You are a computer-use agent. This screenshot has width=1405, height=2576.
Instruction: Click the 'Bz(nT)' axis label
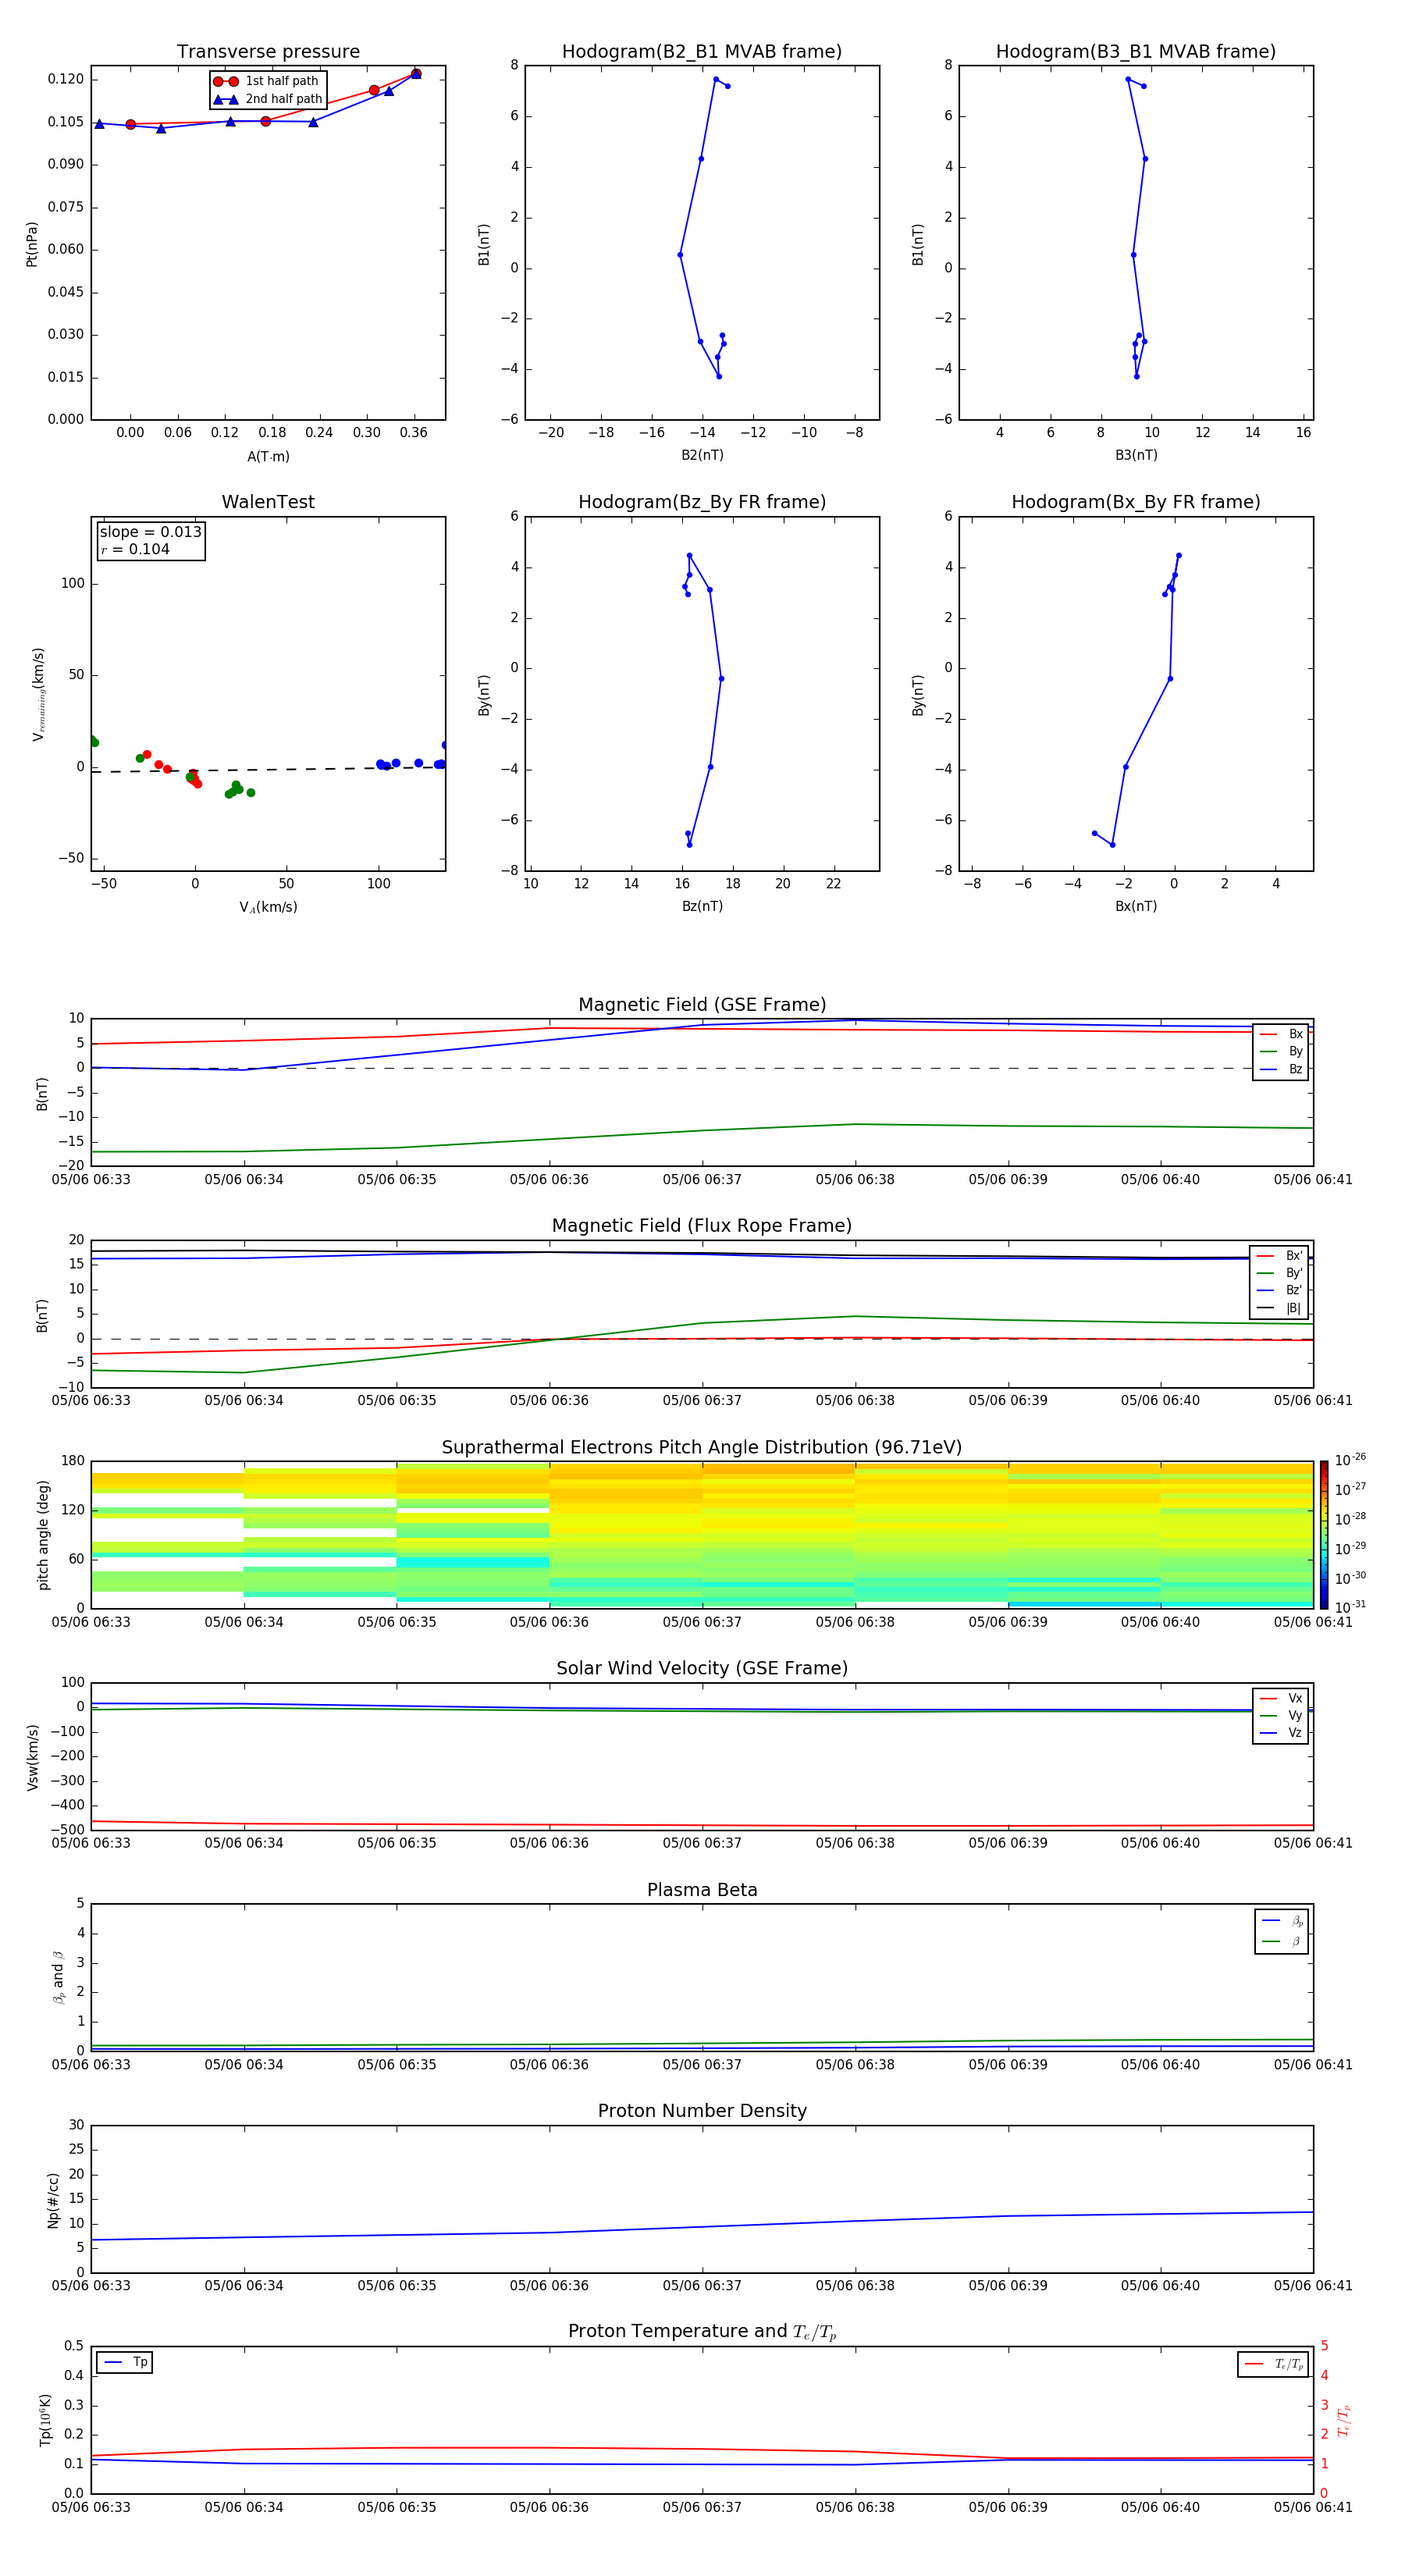pyautogui.click(x=702, y=906)
